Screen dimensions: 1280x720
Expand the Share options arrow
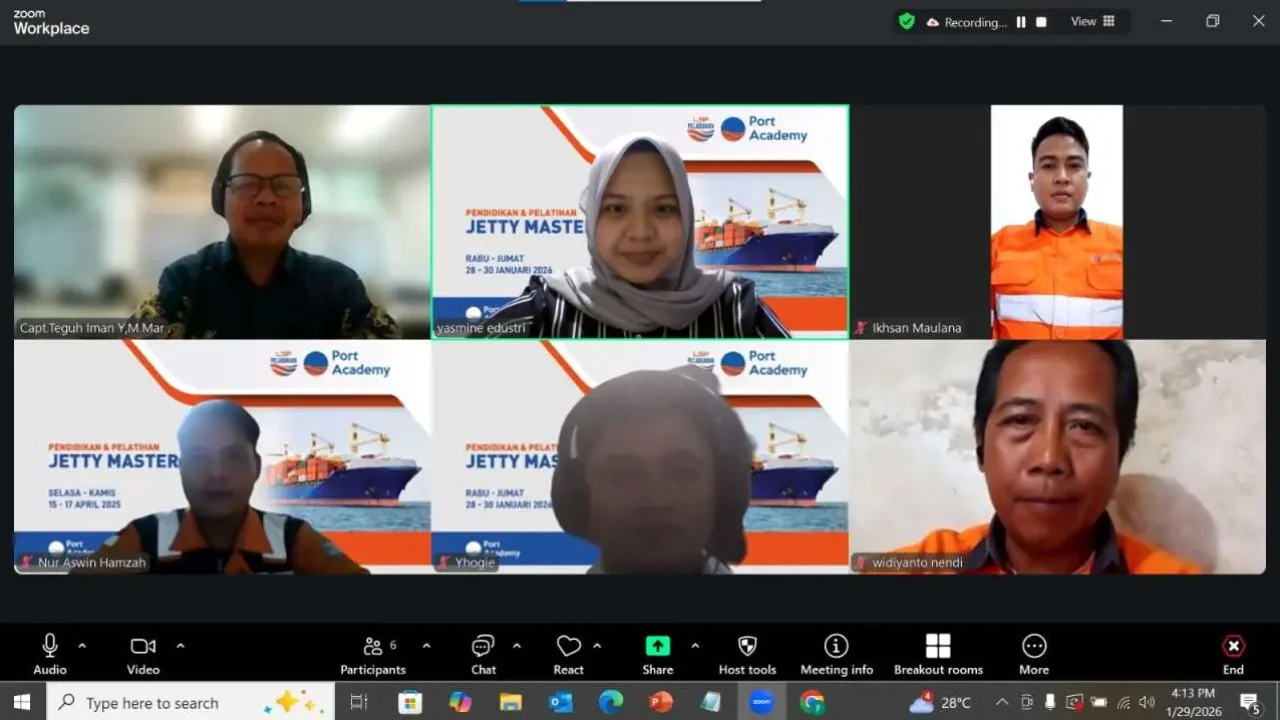[695, 645]
